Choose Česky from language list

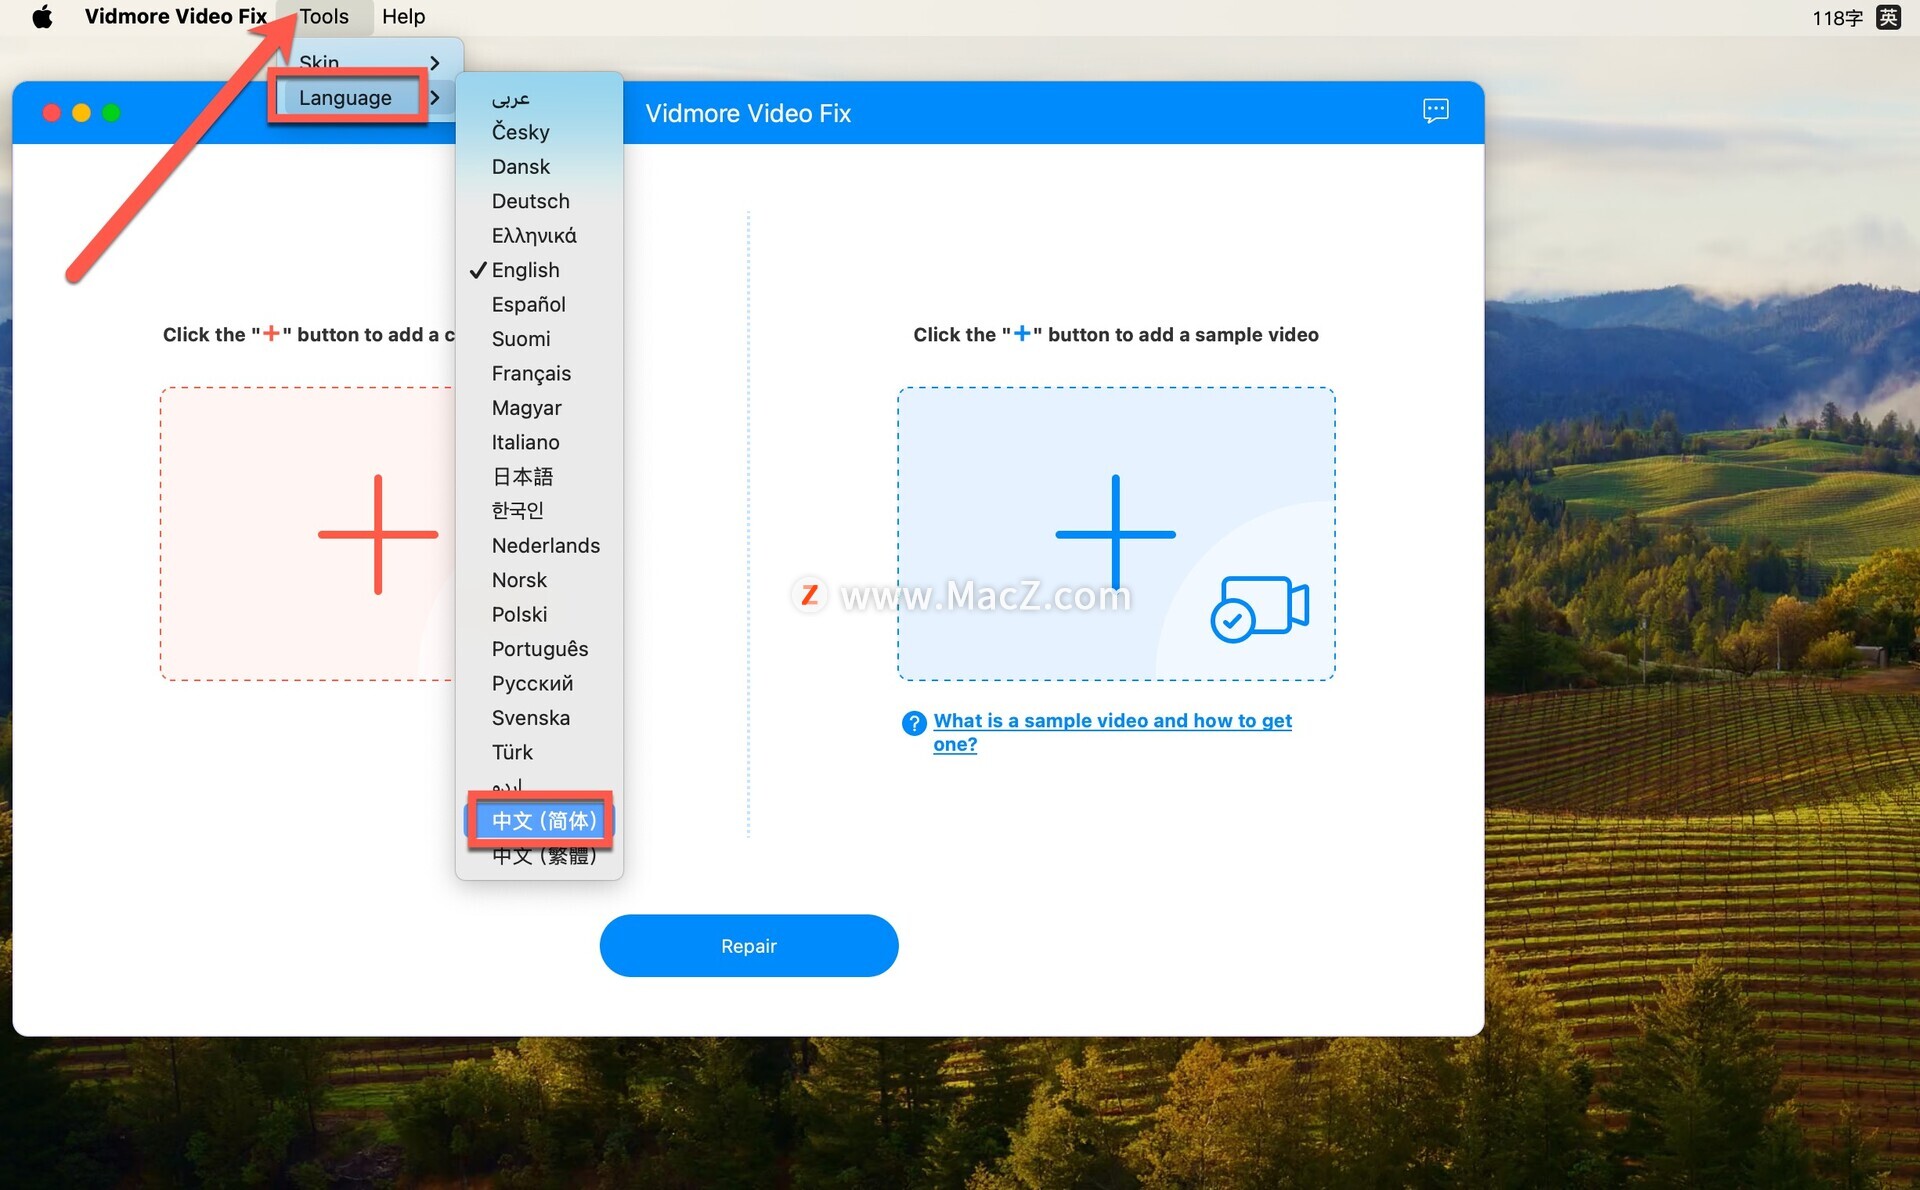click(540, 132)
